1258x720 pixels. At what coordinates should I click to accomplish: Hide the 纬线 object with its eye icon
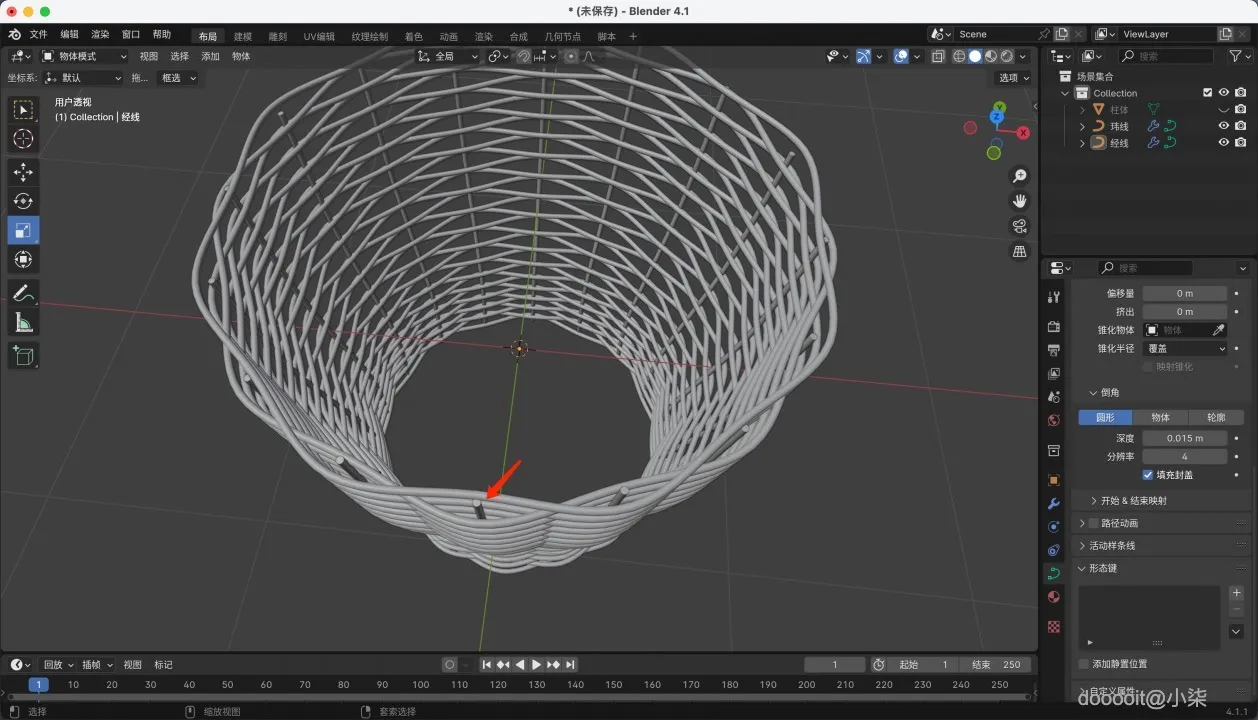point(1223,126)
